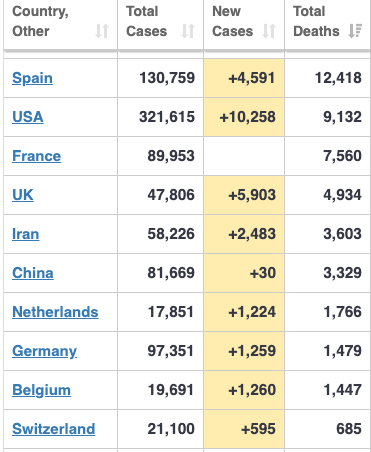Open the Switzerland country link
This screenshot has width=371, height=452.
54,429
